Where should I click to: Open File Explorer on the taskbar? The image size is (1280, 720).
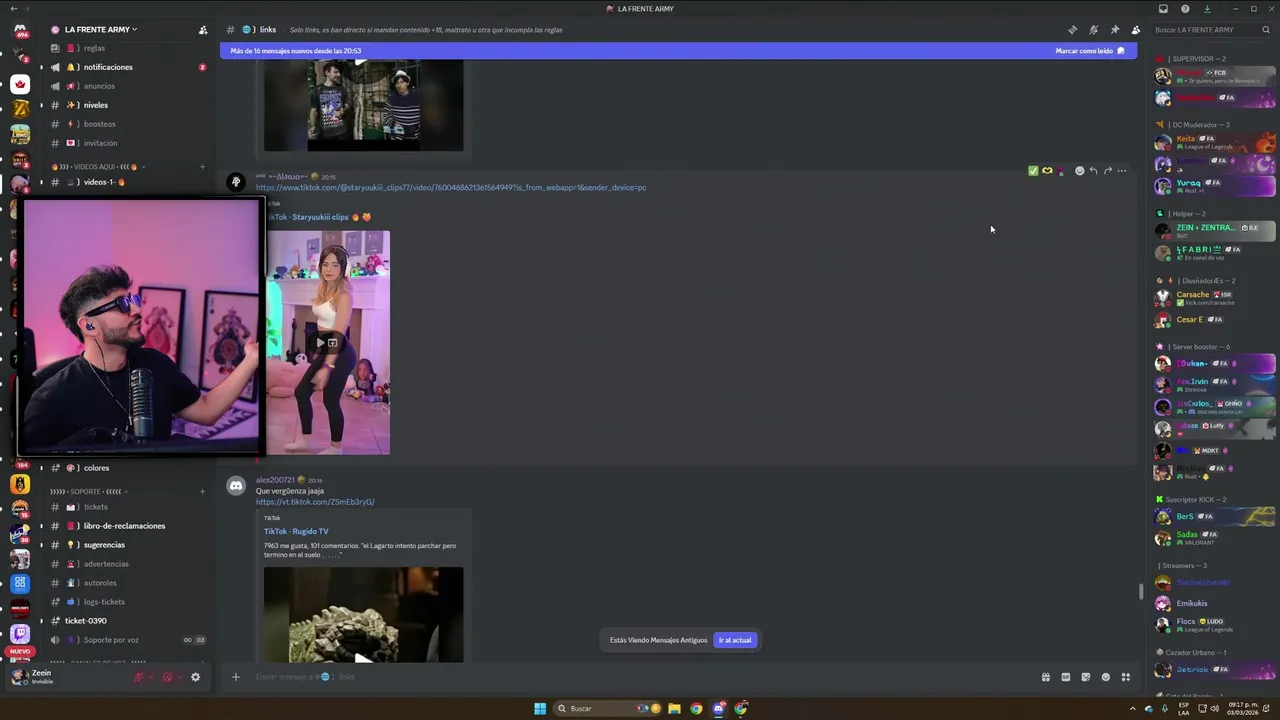tap(674, 708)
